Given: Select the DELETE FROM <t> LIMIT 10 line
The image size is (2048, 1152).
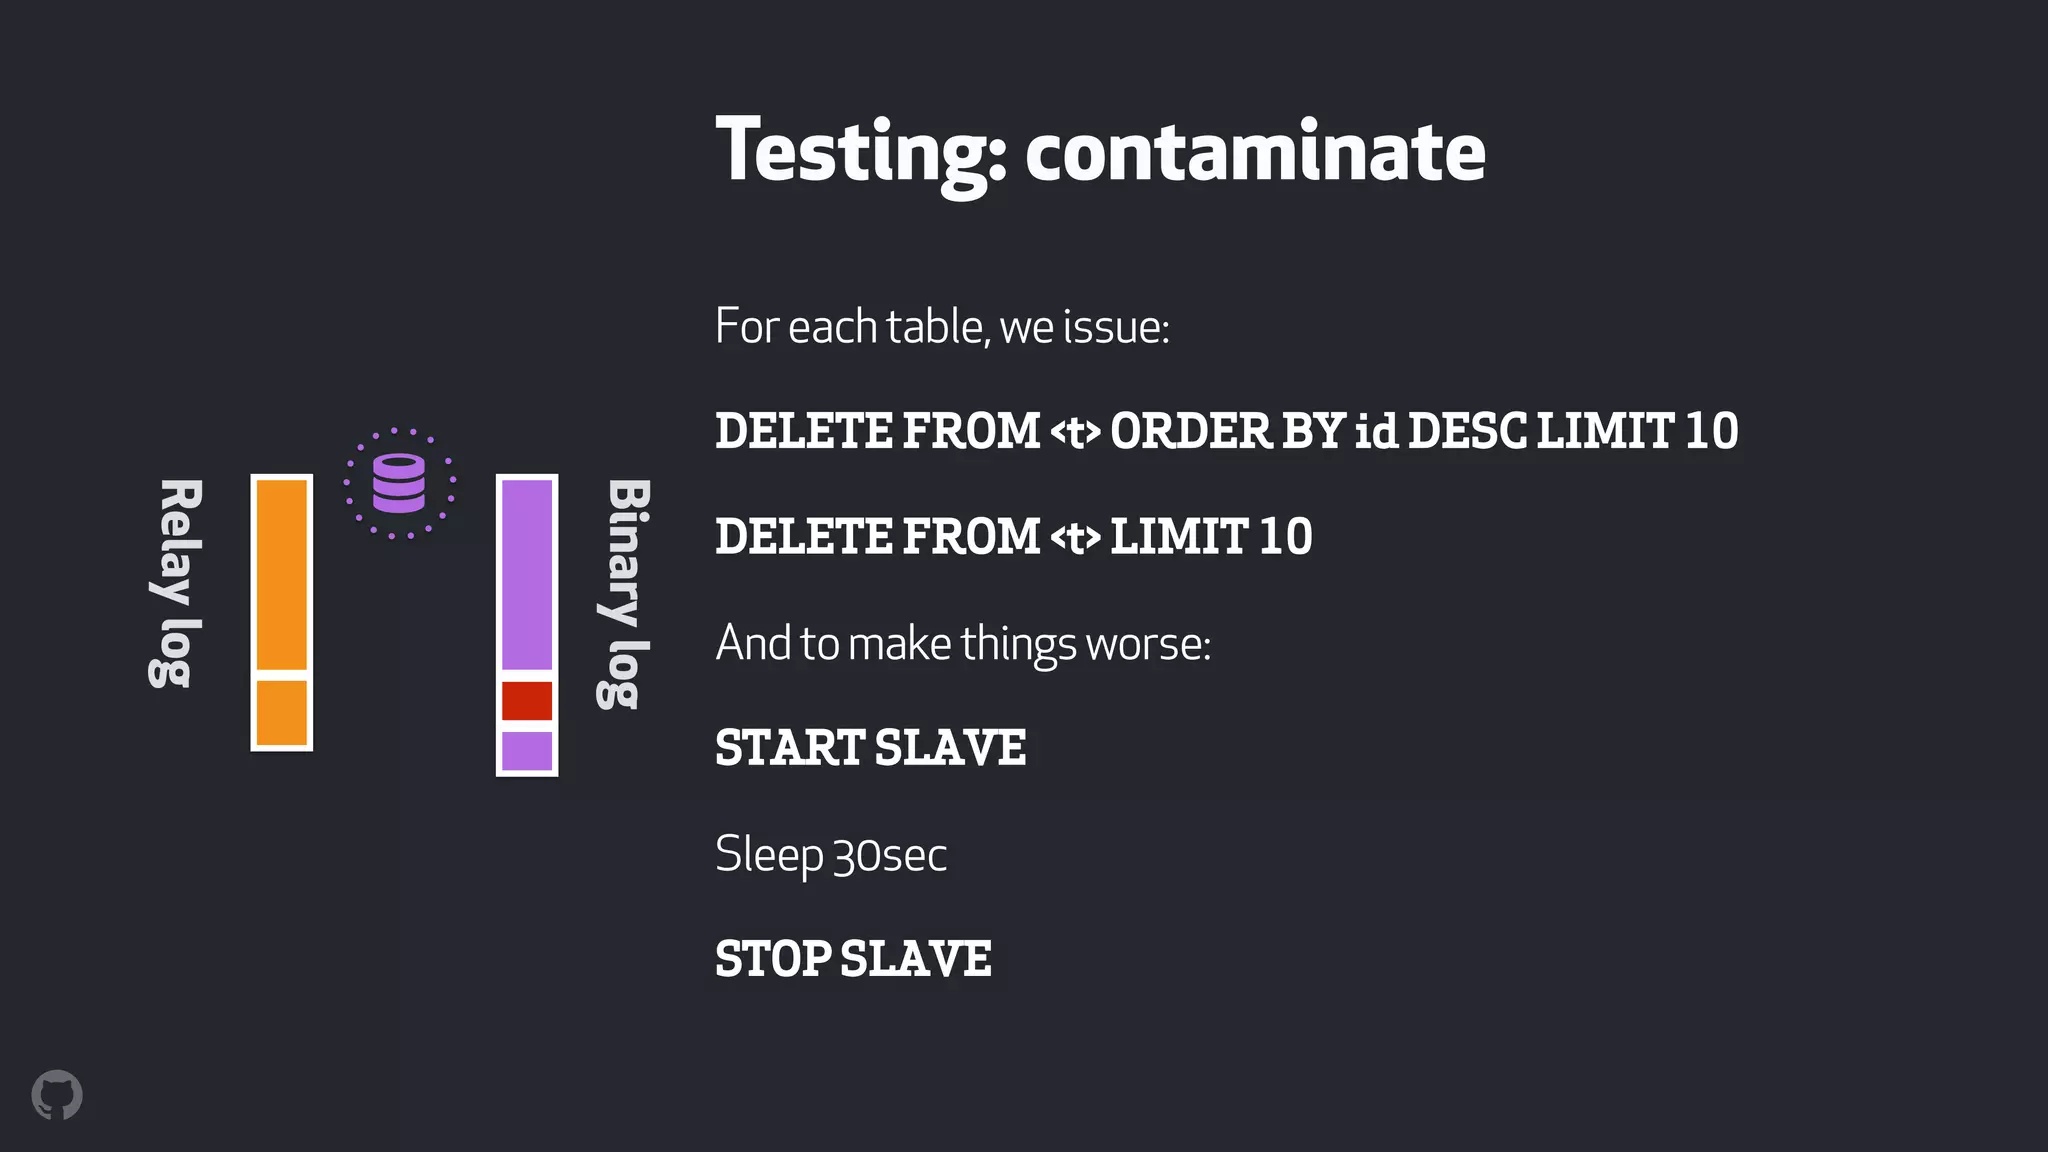Looking at the screenshot, I should (1014, 537).
